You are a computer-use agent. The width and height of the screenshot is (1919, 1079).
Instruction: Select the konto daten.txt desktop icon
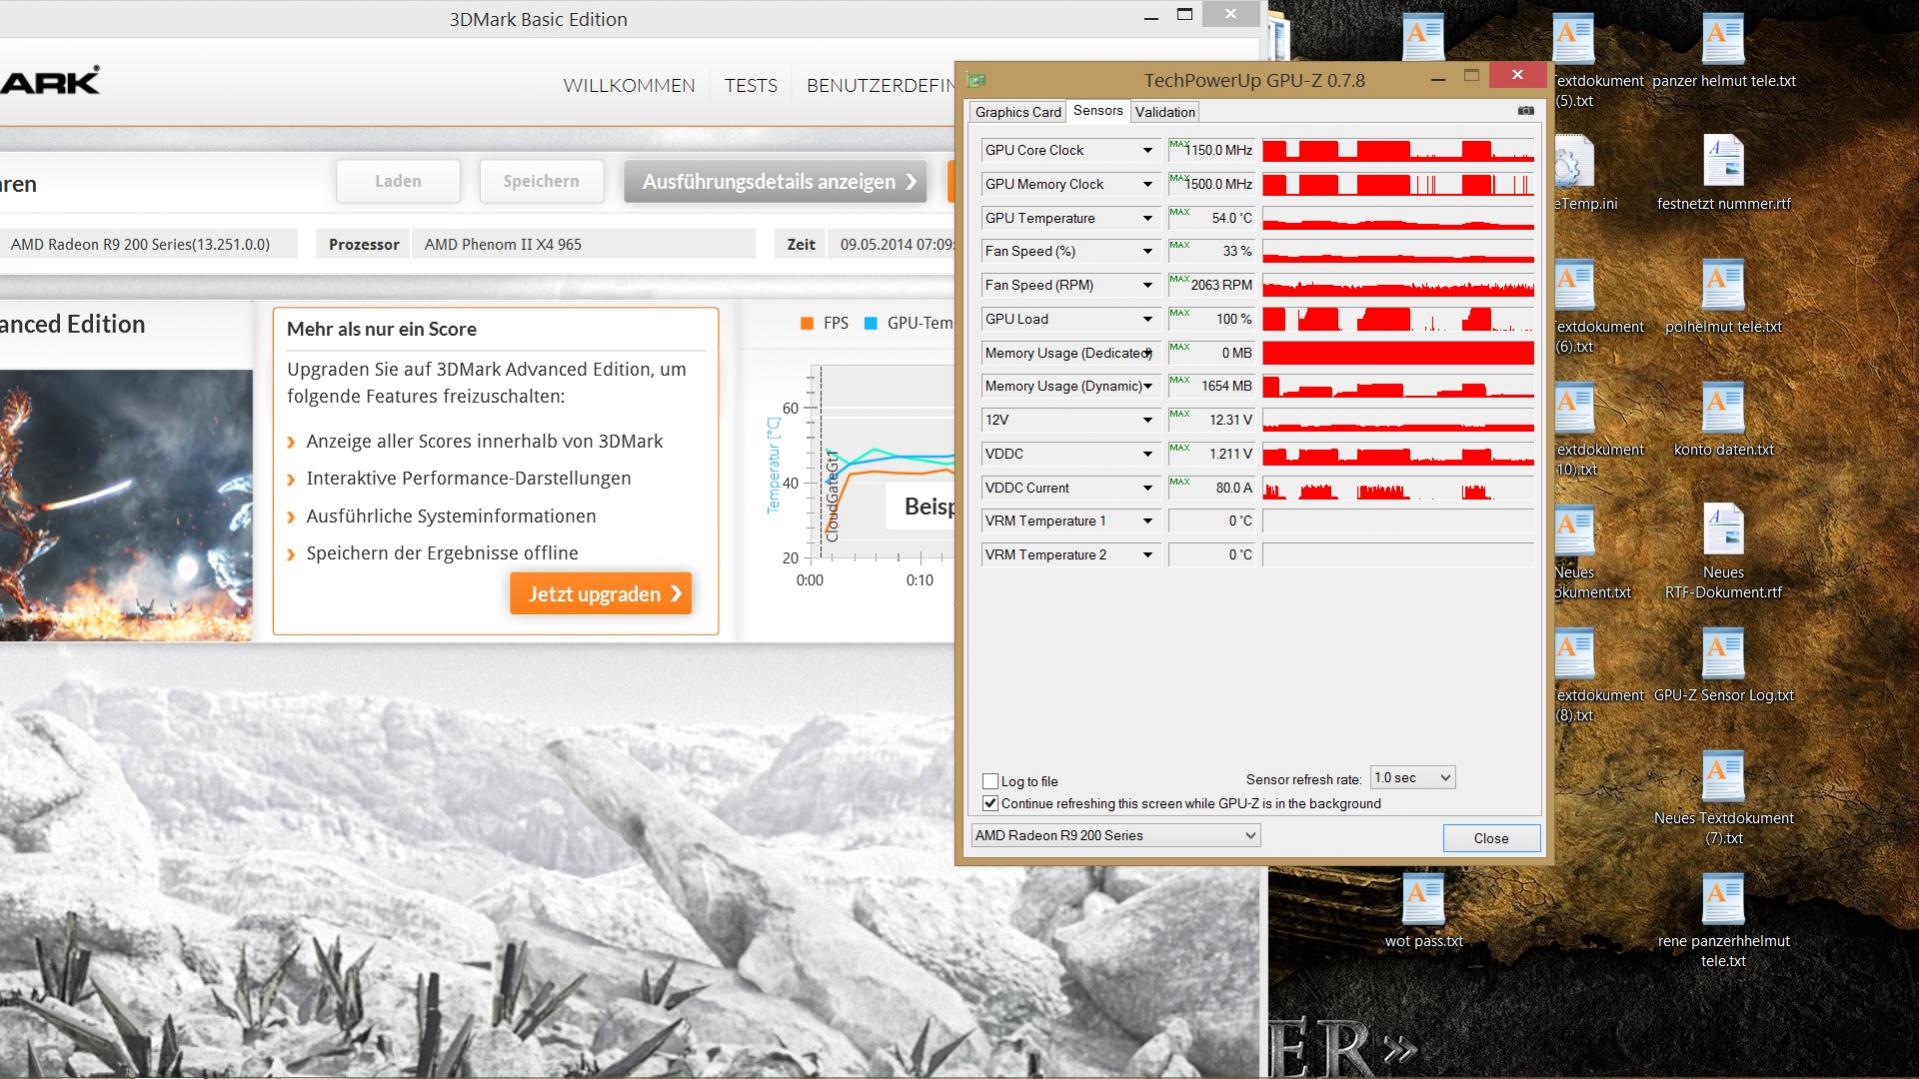pyautogui.click(x=1723, y=421)
